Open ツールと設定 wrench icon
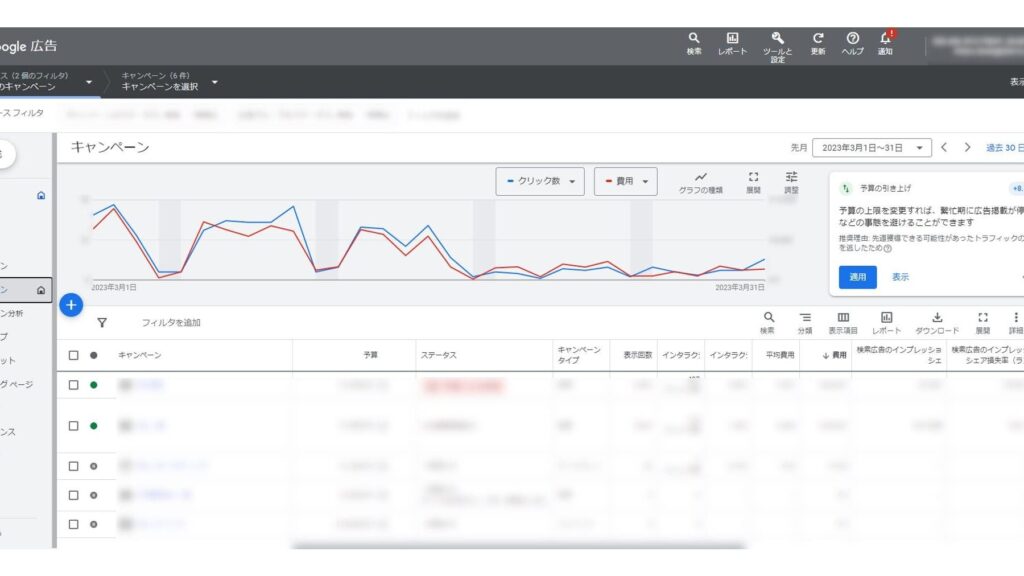 (777, 38)
